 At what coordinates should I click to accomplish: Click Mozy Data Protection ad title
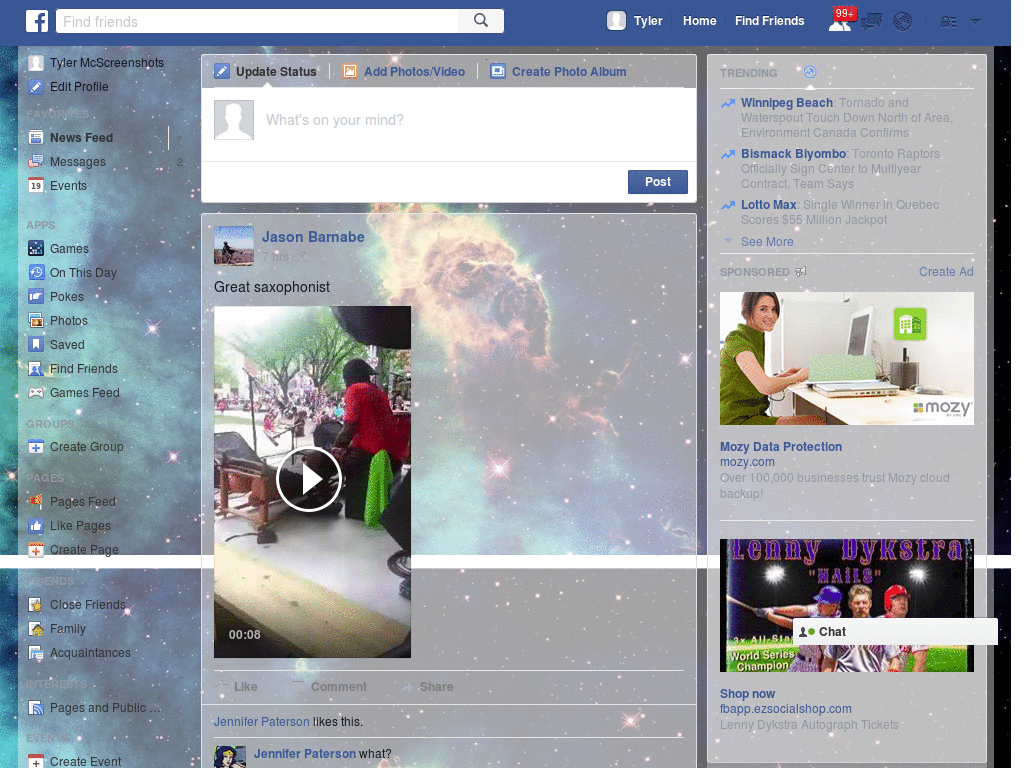point(780,447)
